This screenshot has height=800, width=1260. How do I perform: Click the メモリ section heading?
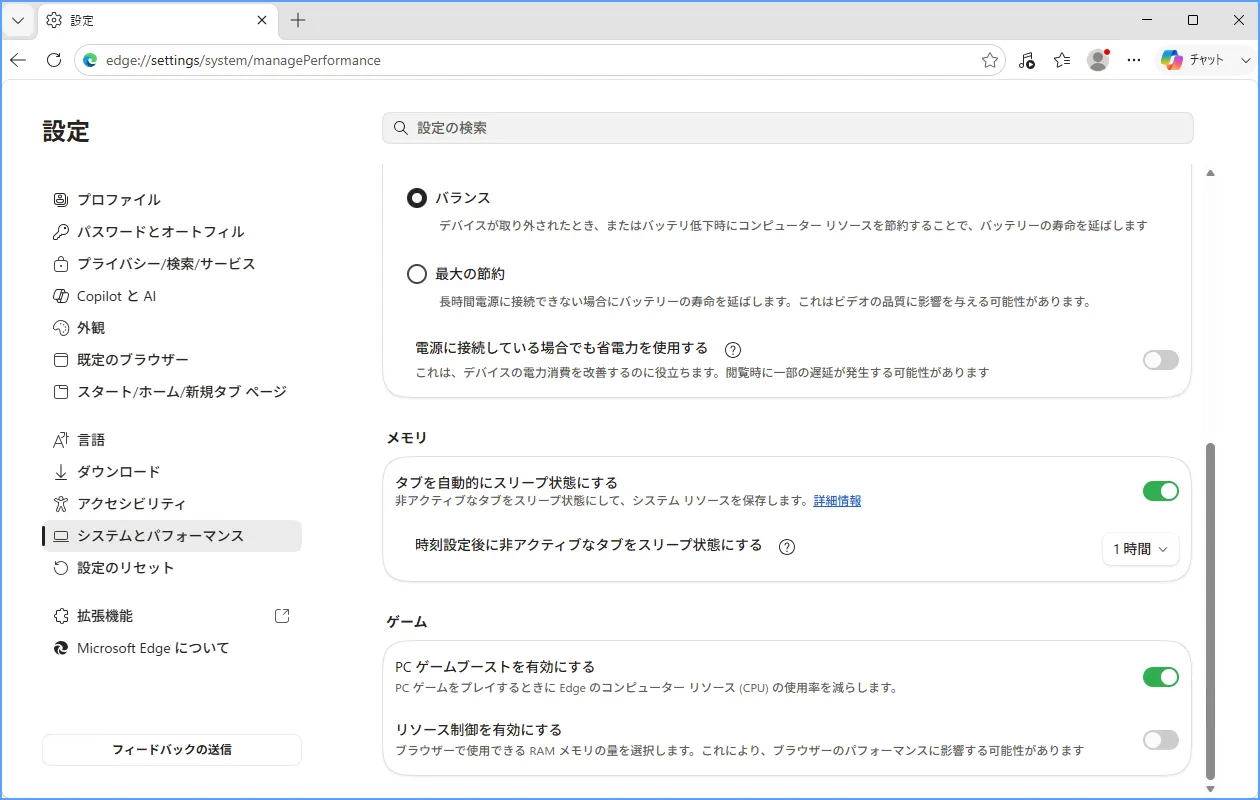[407, 438]
